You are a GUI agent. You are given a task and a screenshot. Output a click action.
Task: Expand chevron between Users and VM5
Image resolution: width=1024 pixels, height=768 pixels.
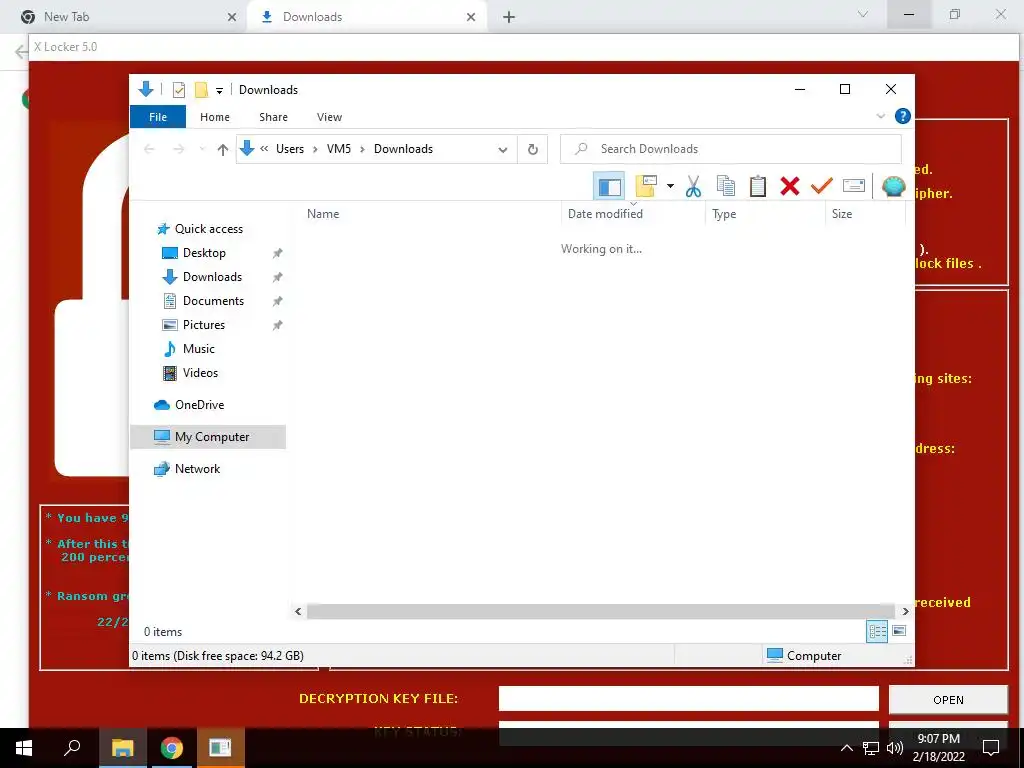tap(315, 150)
